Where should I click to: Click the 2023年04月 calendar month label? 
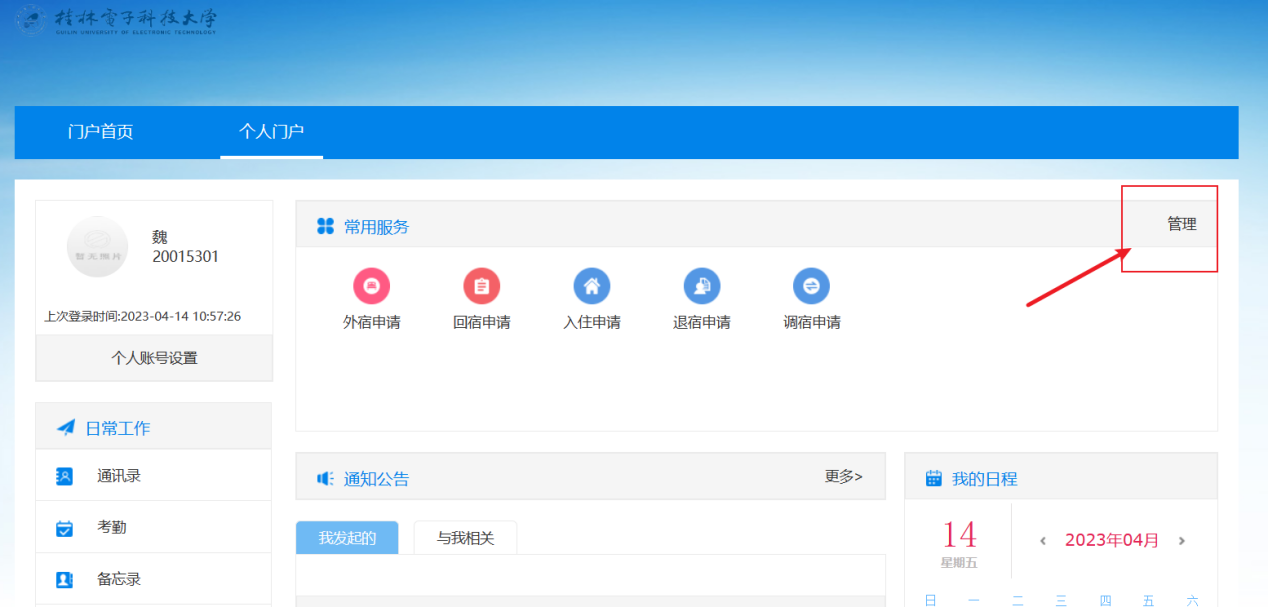pyautogui.click(x=1111, y=540)
